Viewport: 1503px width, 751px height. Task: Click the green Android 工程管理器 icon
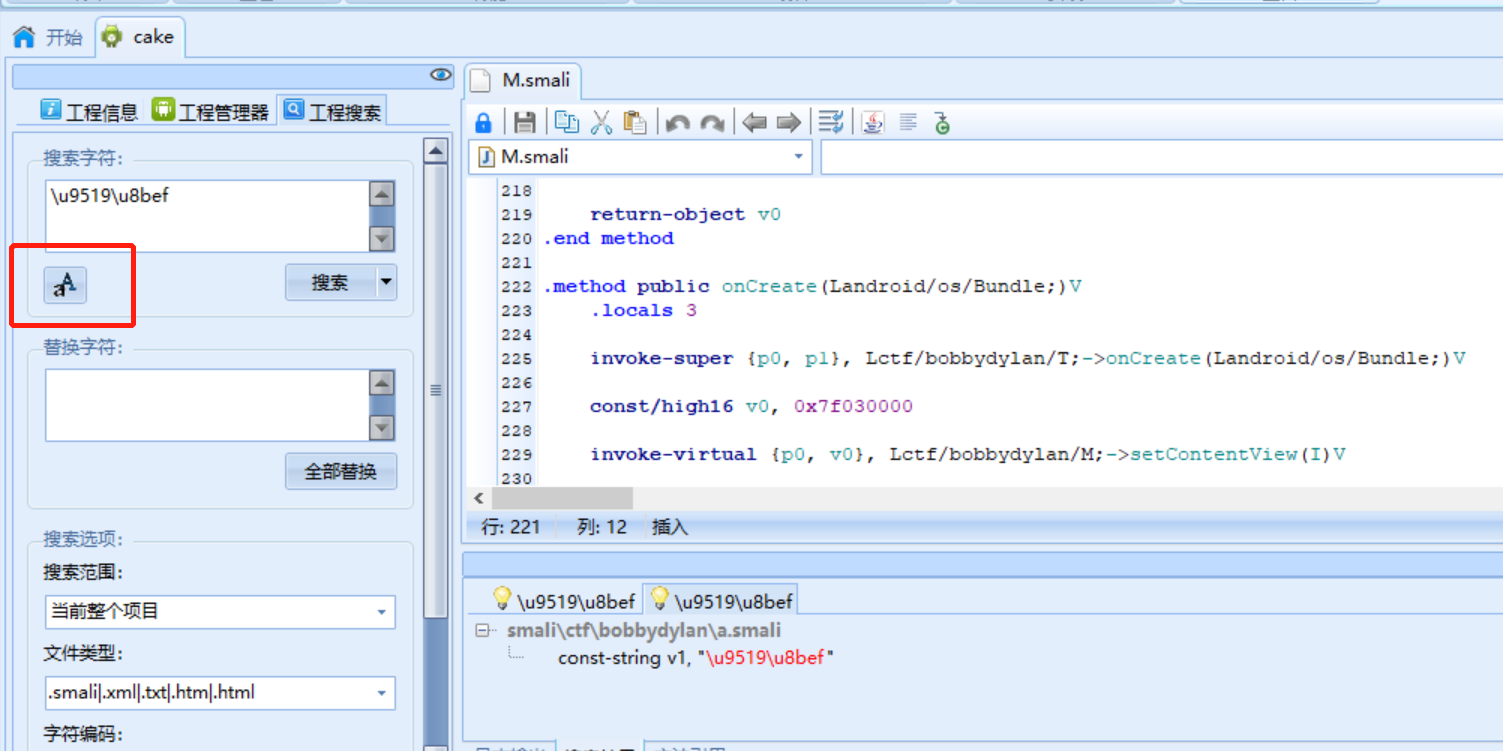[163, 109]
